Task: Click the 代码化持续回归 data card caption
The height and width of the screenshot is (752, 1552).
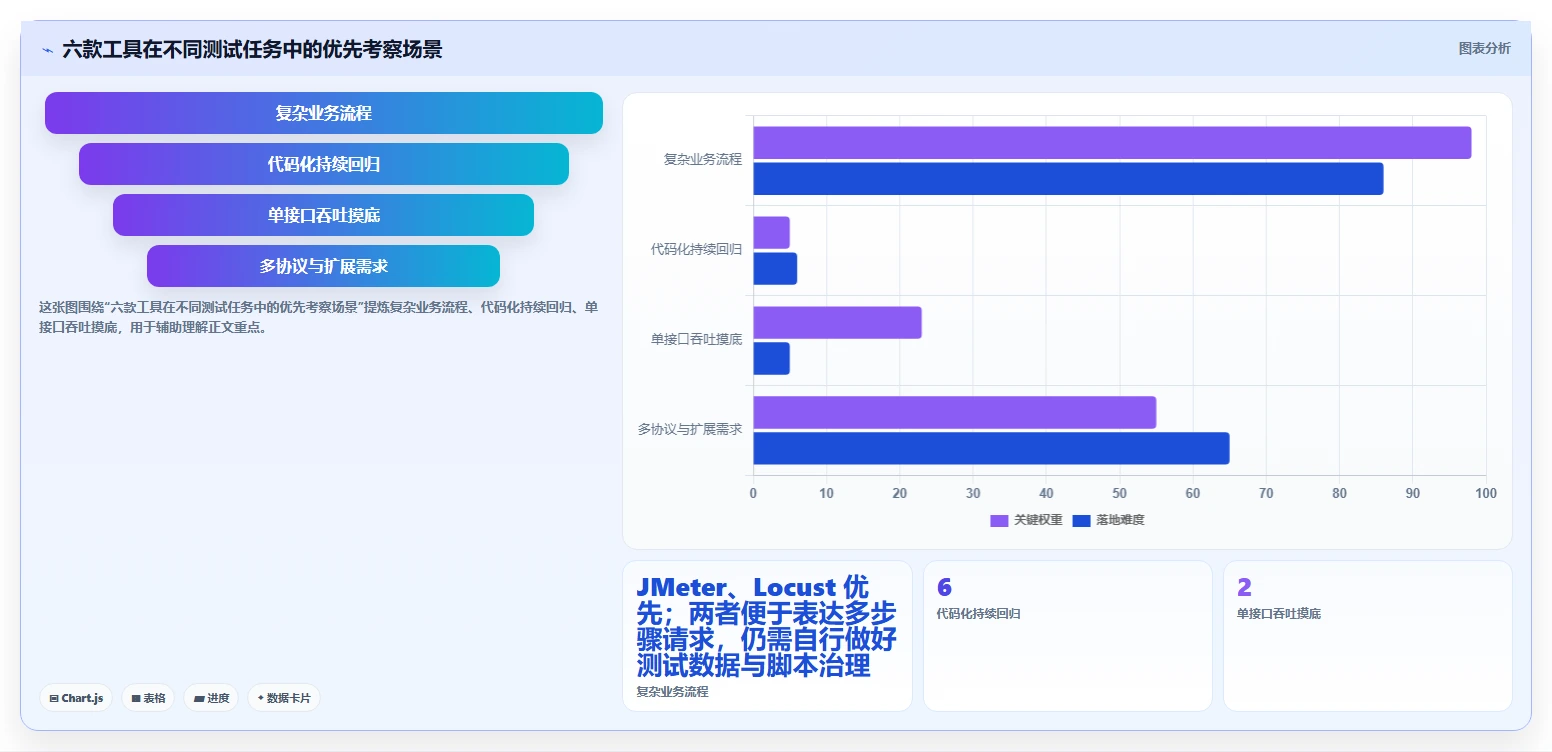Action: [978, 613]
